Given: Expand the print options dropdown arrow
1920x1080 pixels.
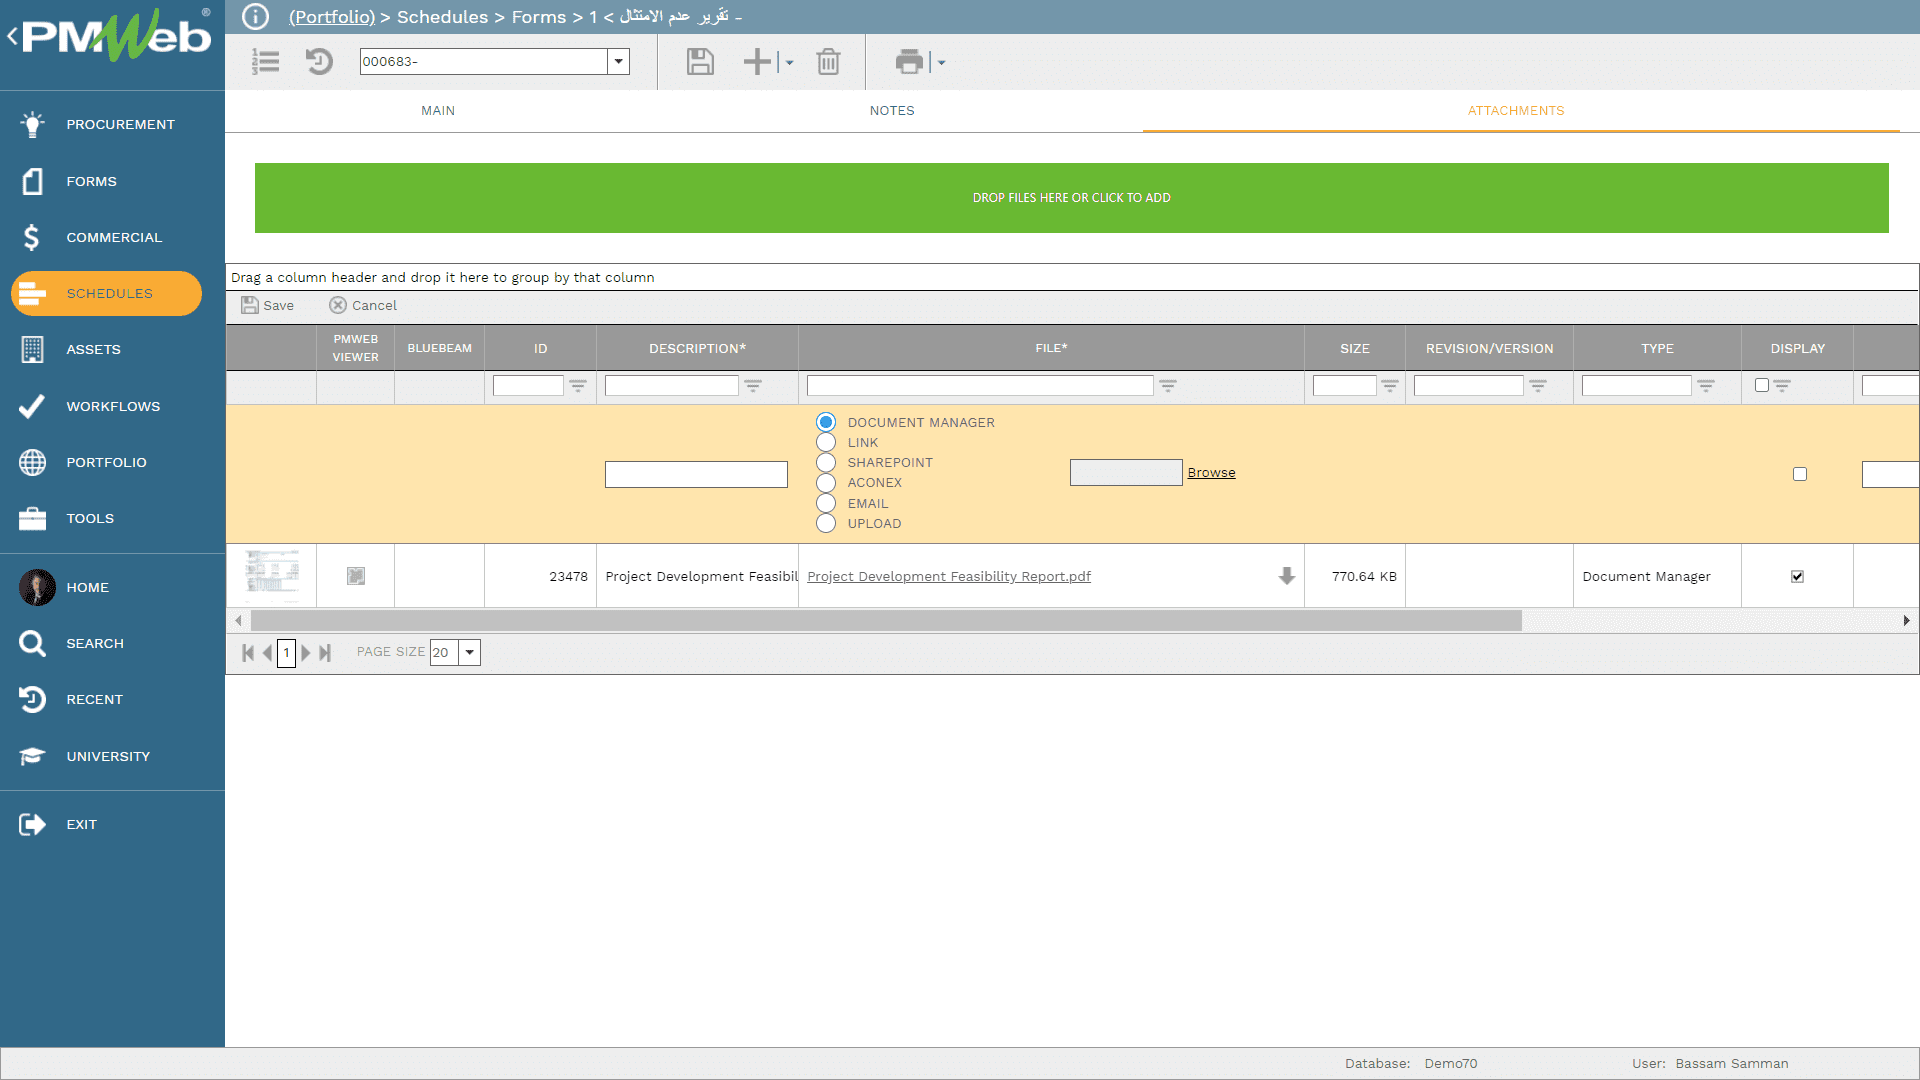Looking at the screenshot, I should click(x=941, y=62).
